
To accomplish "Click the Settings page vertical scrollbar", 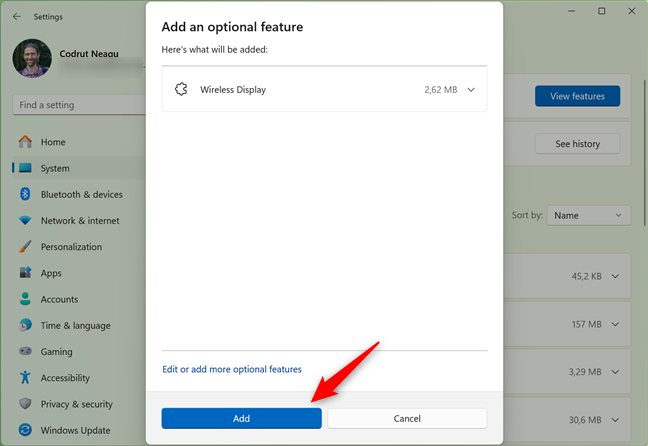I will pyautogui.click(x=645, y=153).
